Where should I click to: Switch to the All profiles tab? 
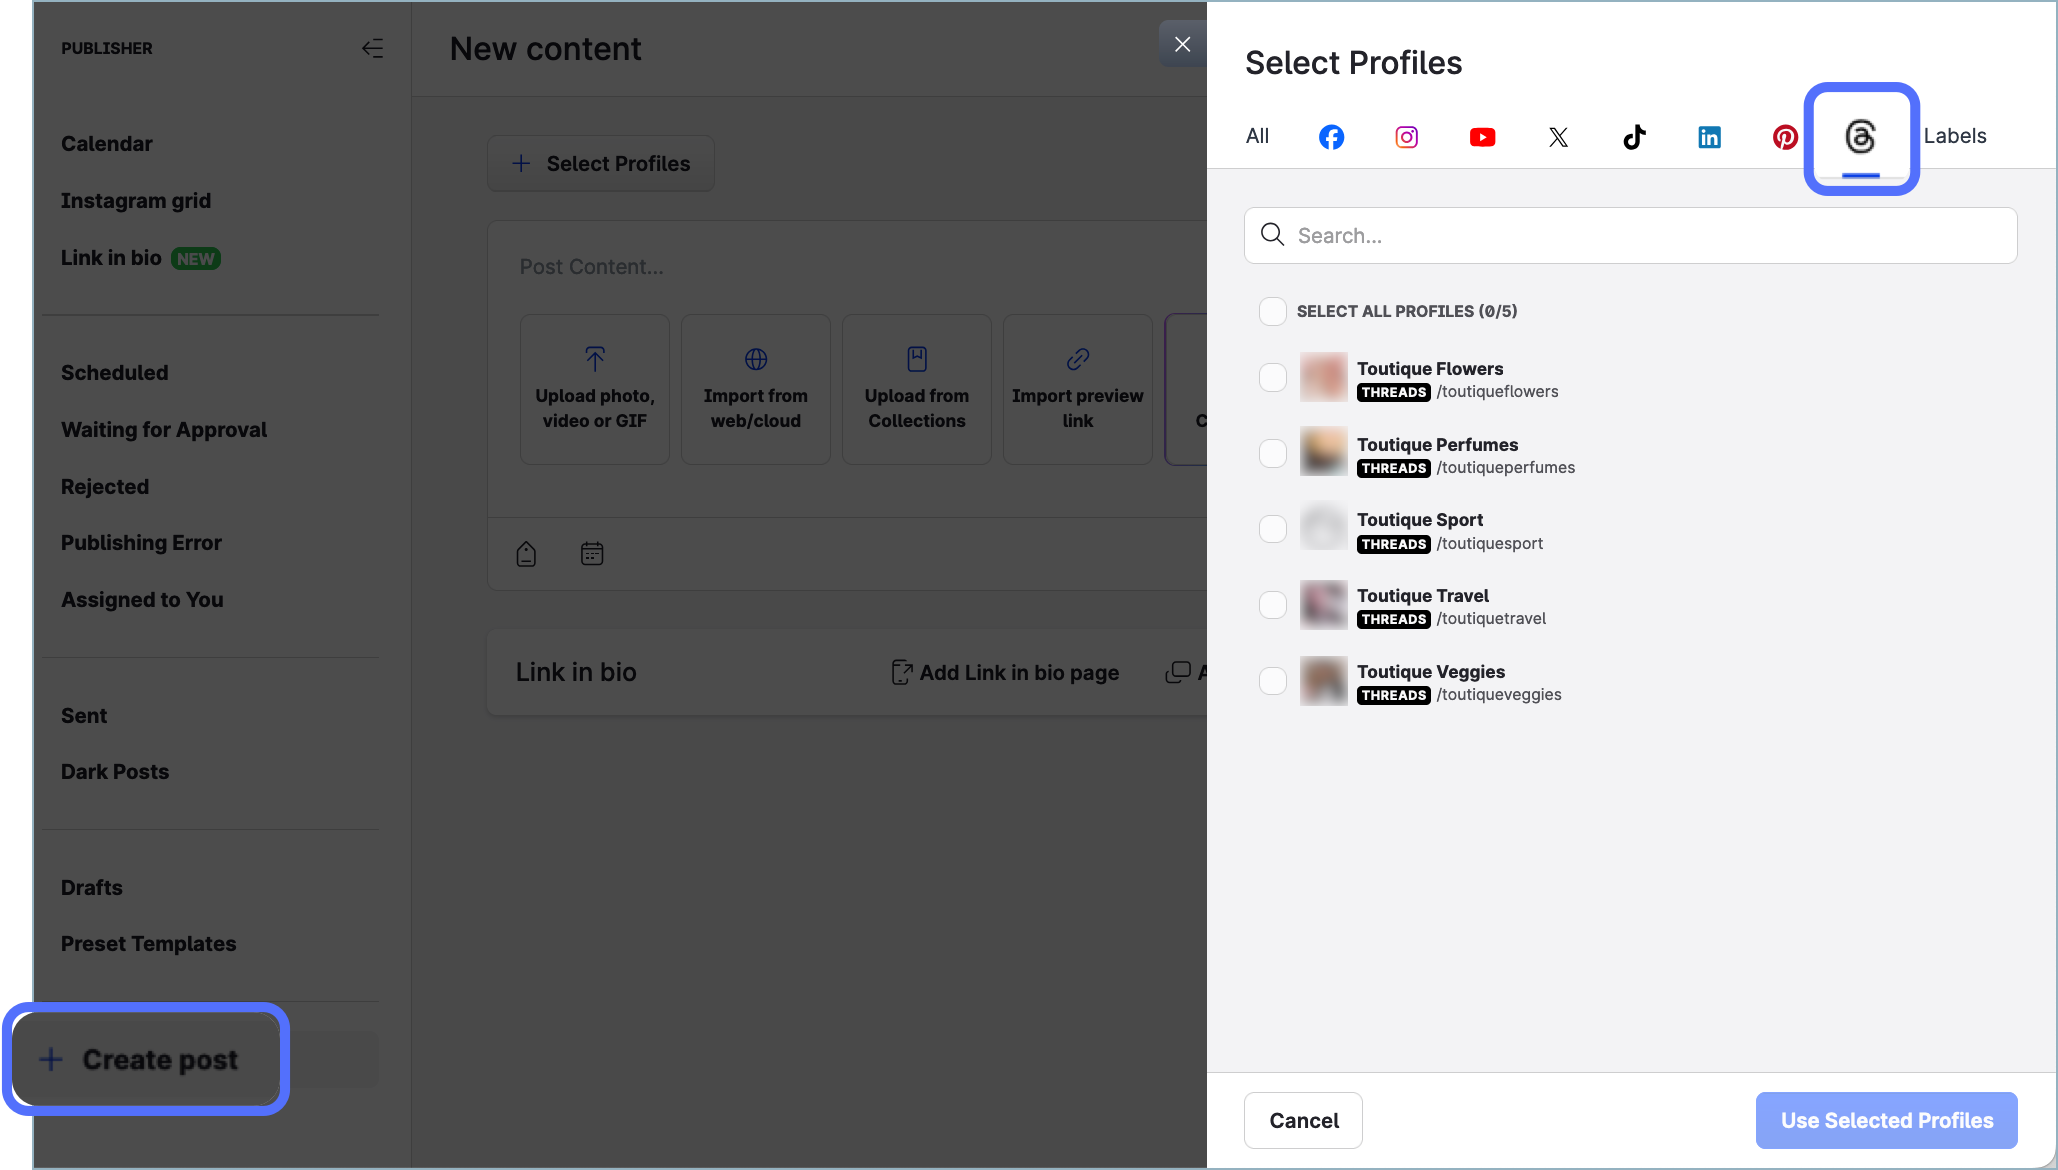pyautogui.click(x=1257, y=136)
